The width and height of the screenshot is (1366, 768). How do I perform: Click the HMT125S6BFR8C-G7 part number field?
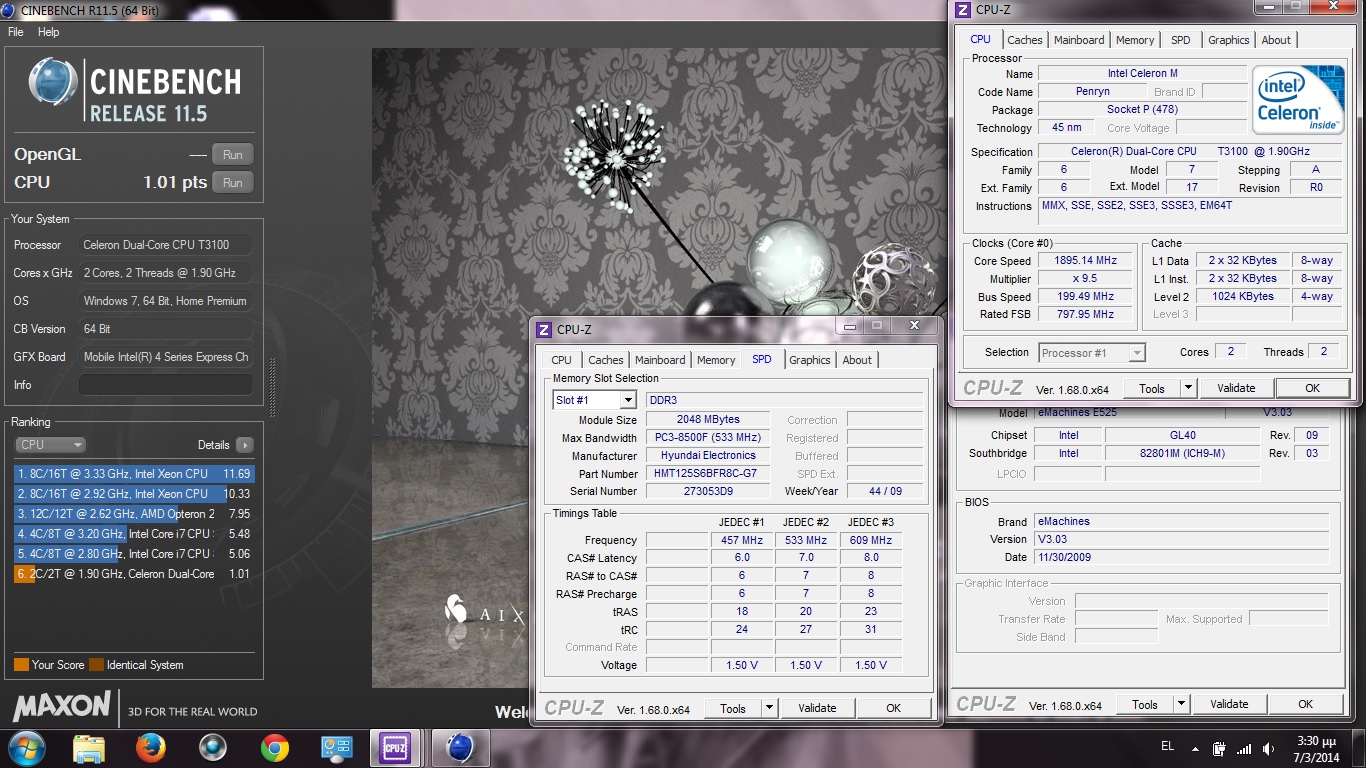(x=708, y=474)
